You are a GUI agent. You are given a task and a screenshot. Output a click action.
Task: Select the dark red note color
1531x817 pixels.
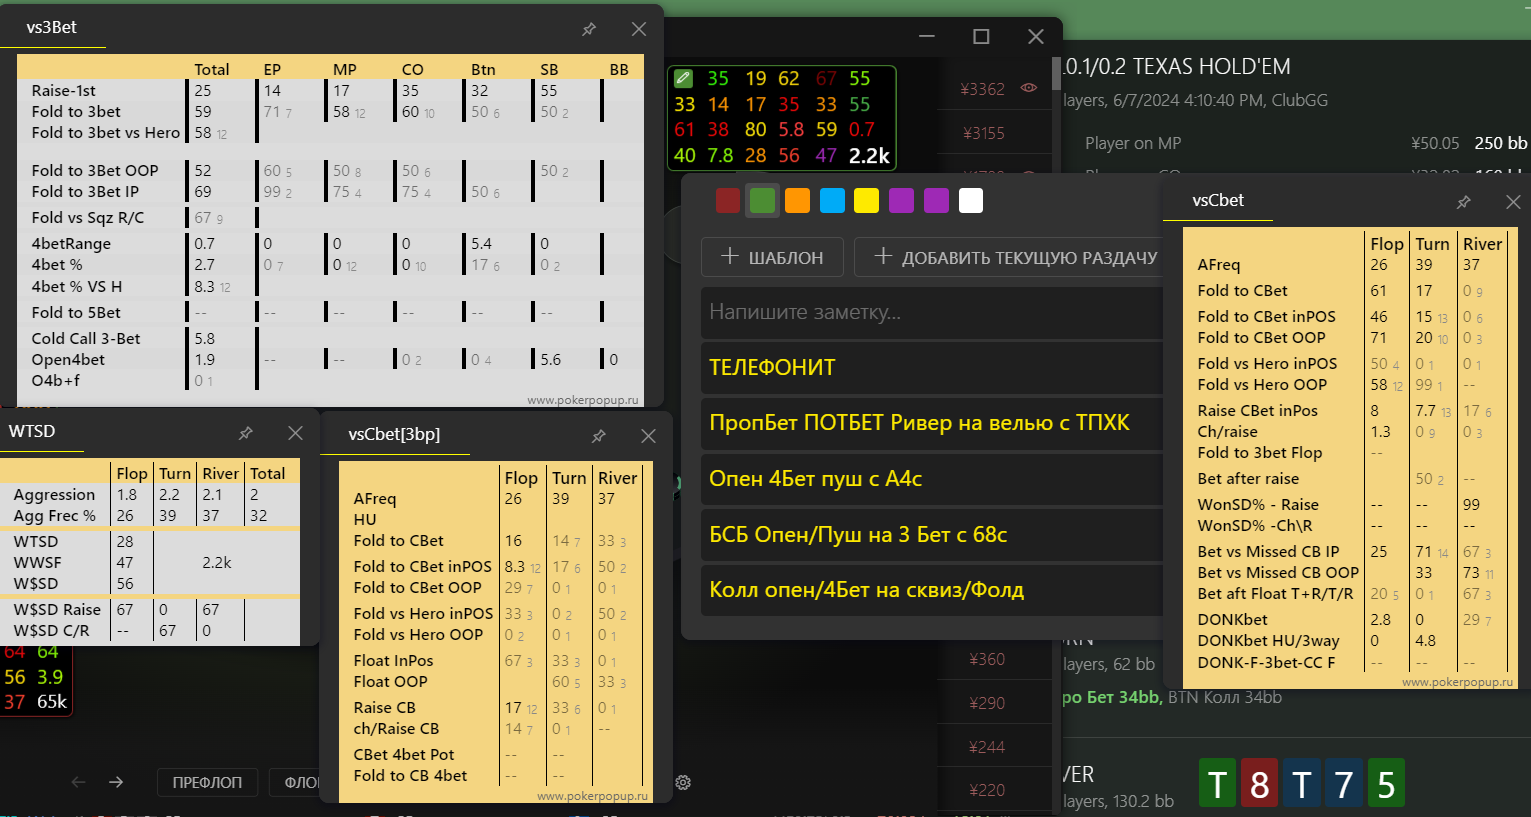728,200
